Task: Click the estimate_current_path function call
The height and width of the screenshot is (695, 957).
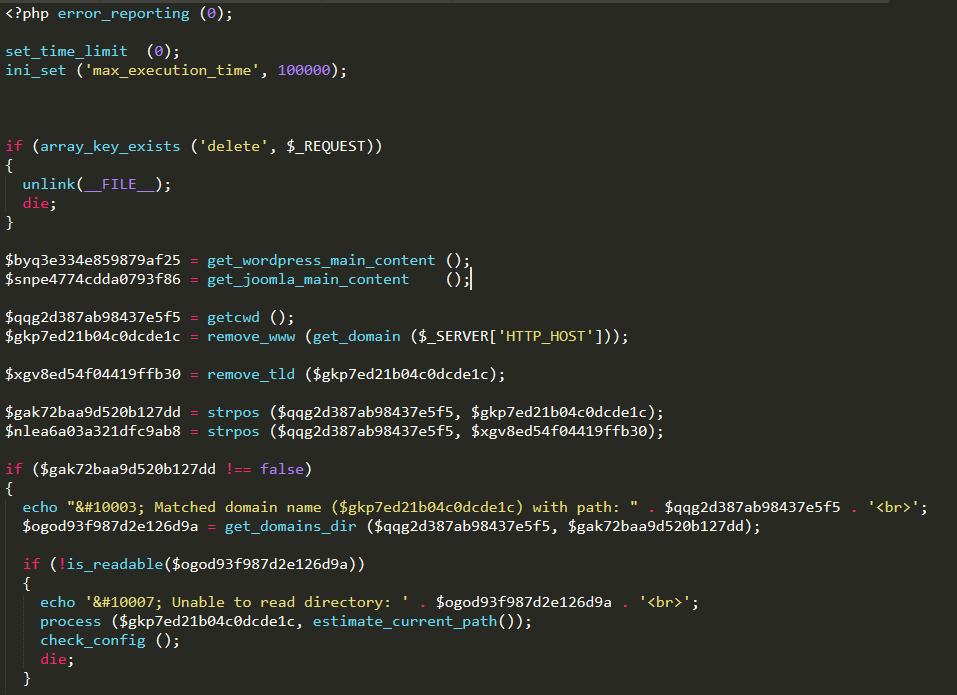Action: (x=405, y=621)
